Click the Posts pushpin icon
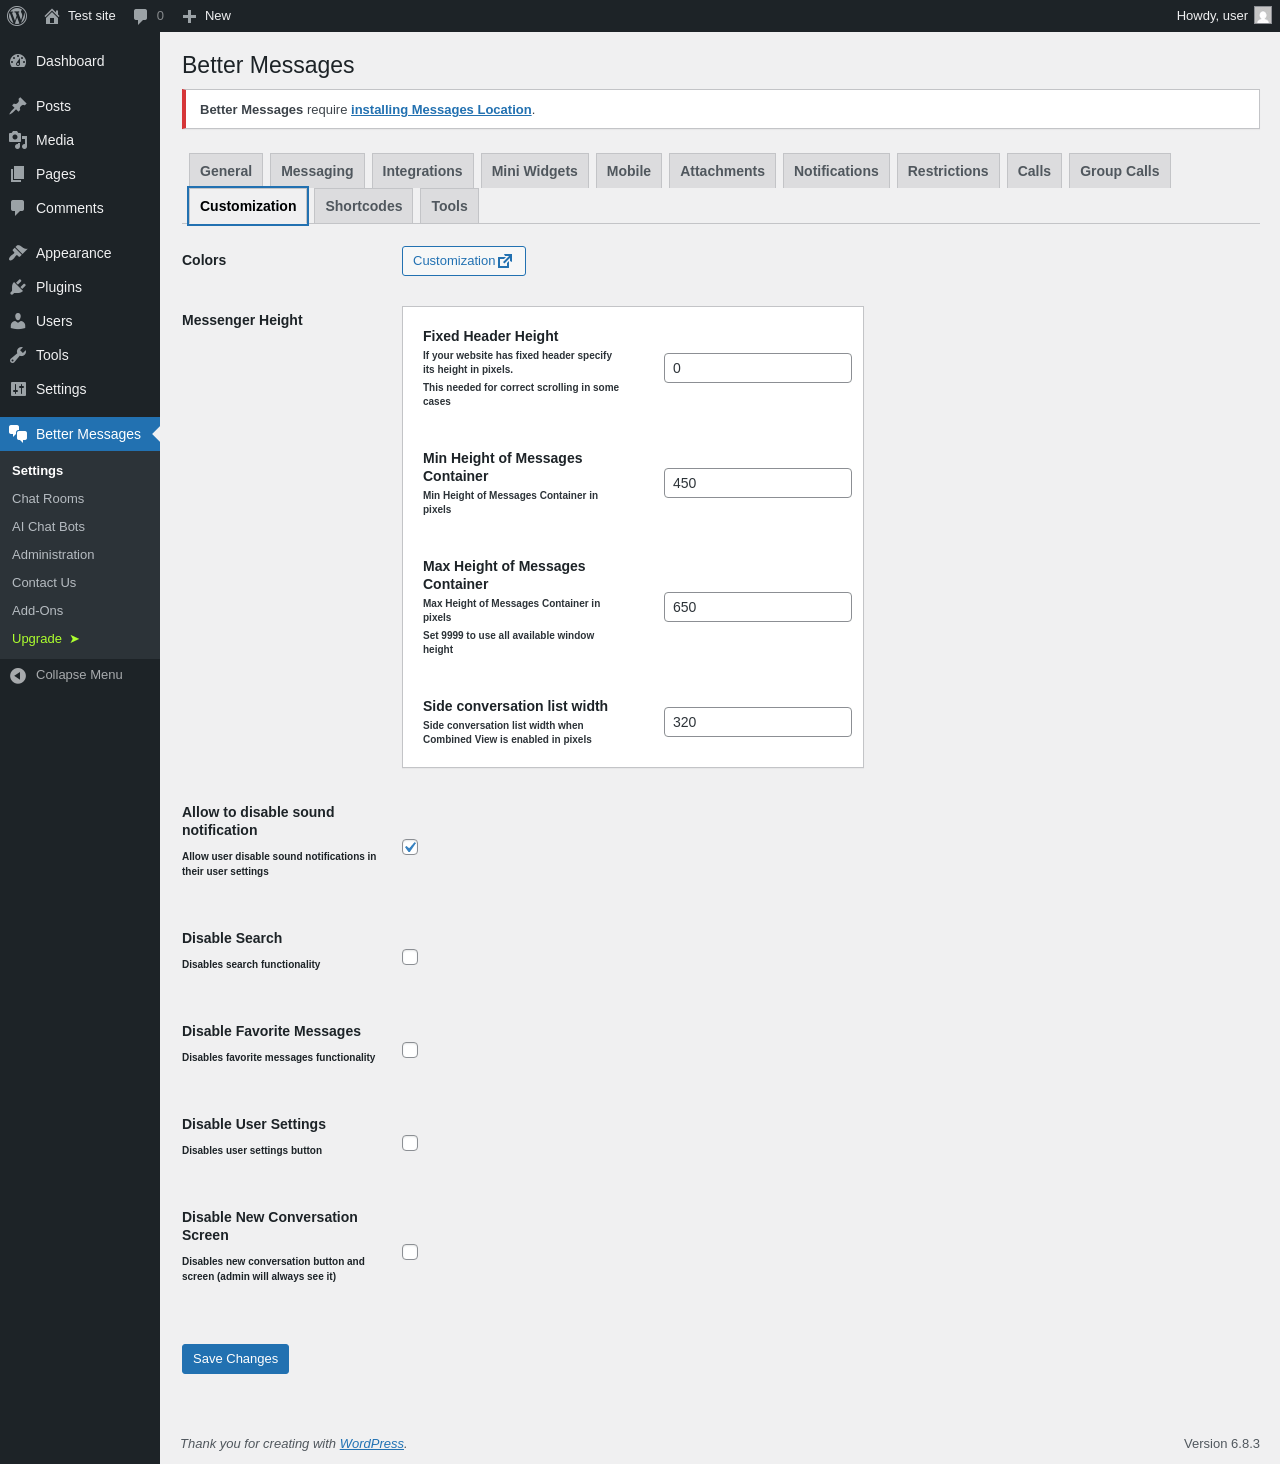Image resolution: width=1280 pixels, height=1464 pixels. click(x=18, y=106)
